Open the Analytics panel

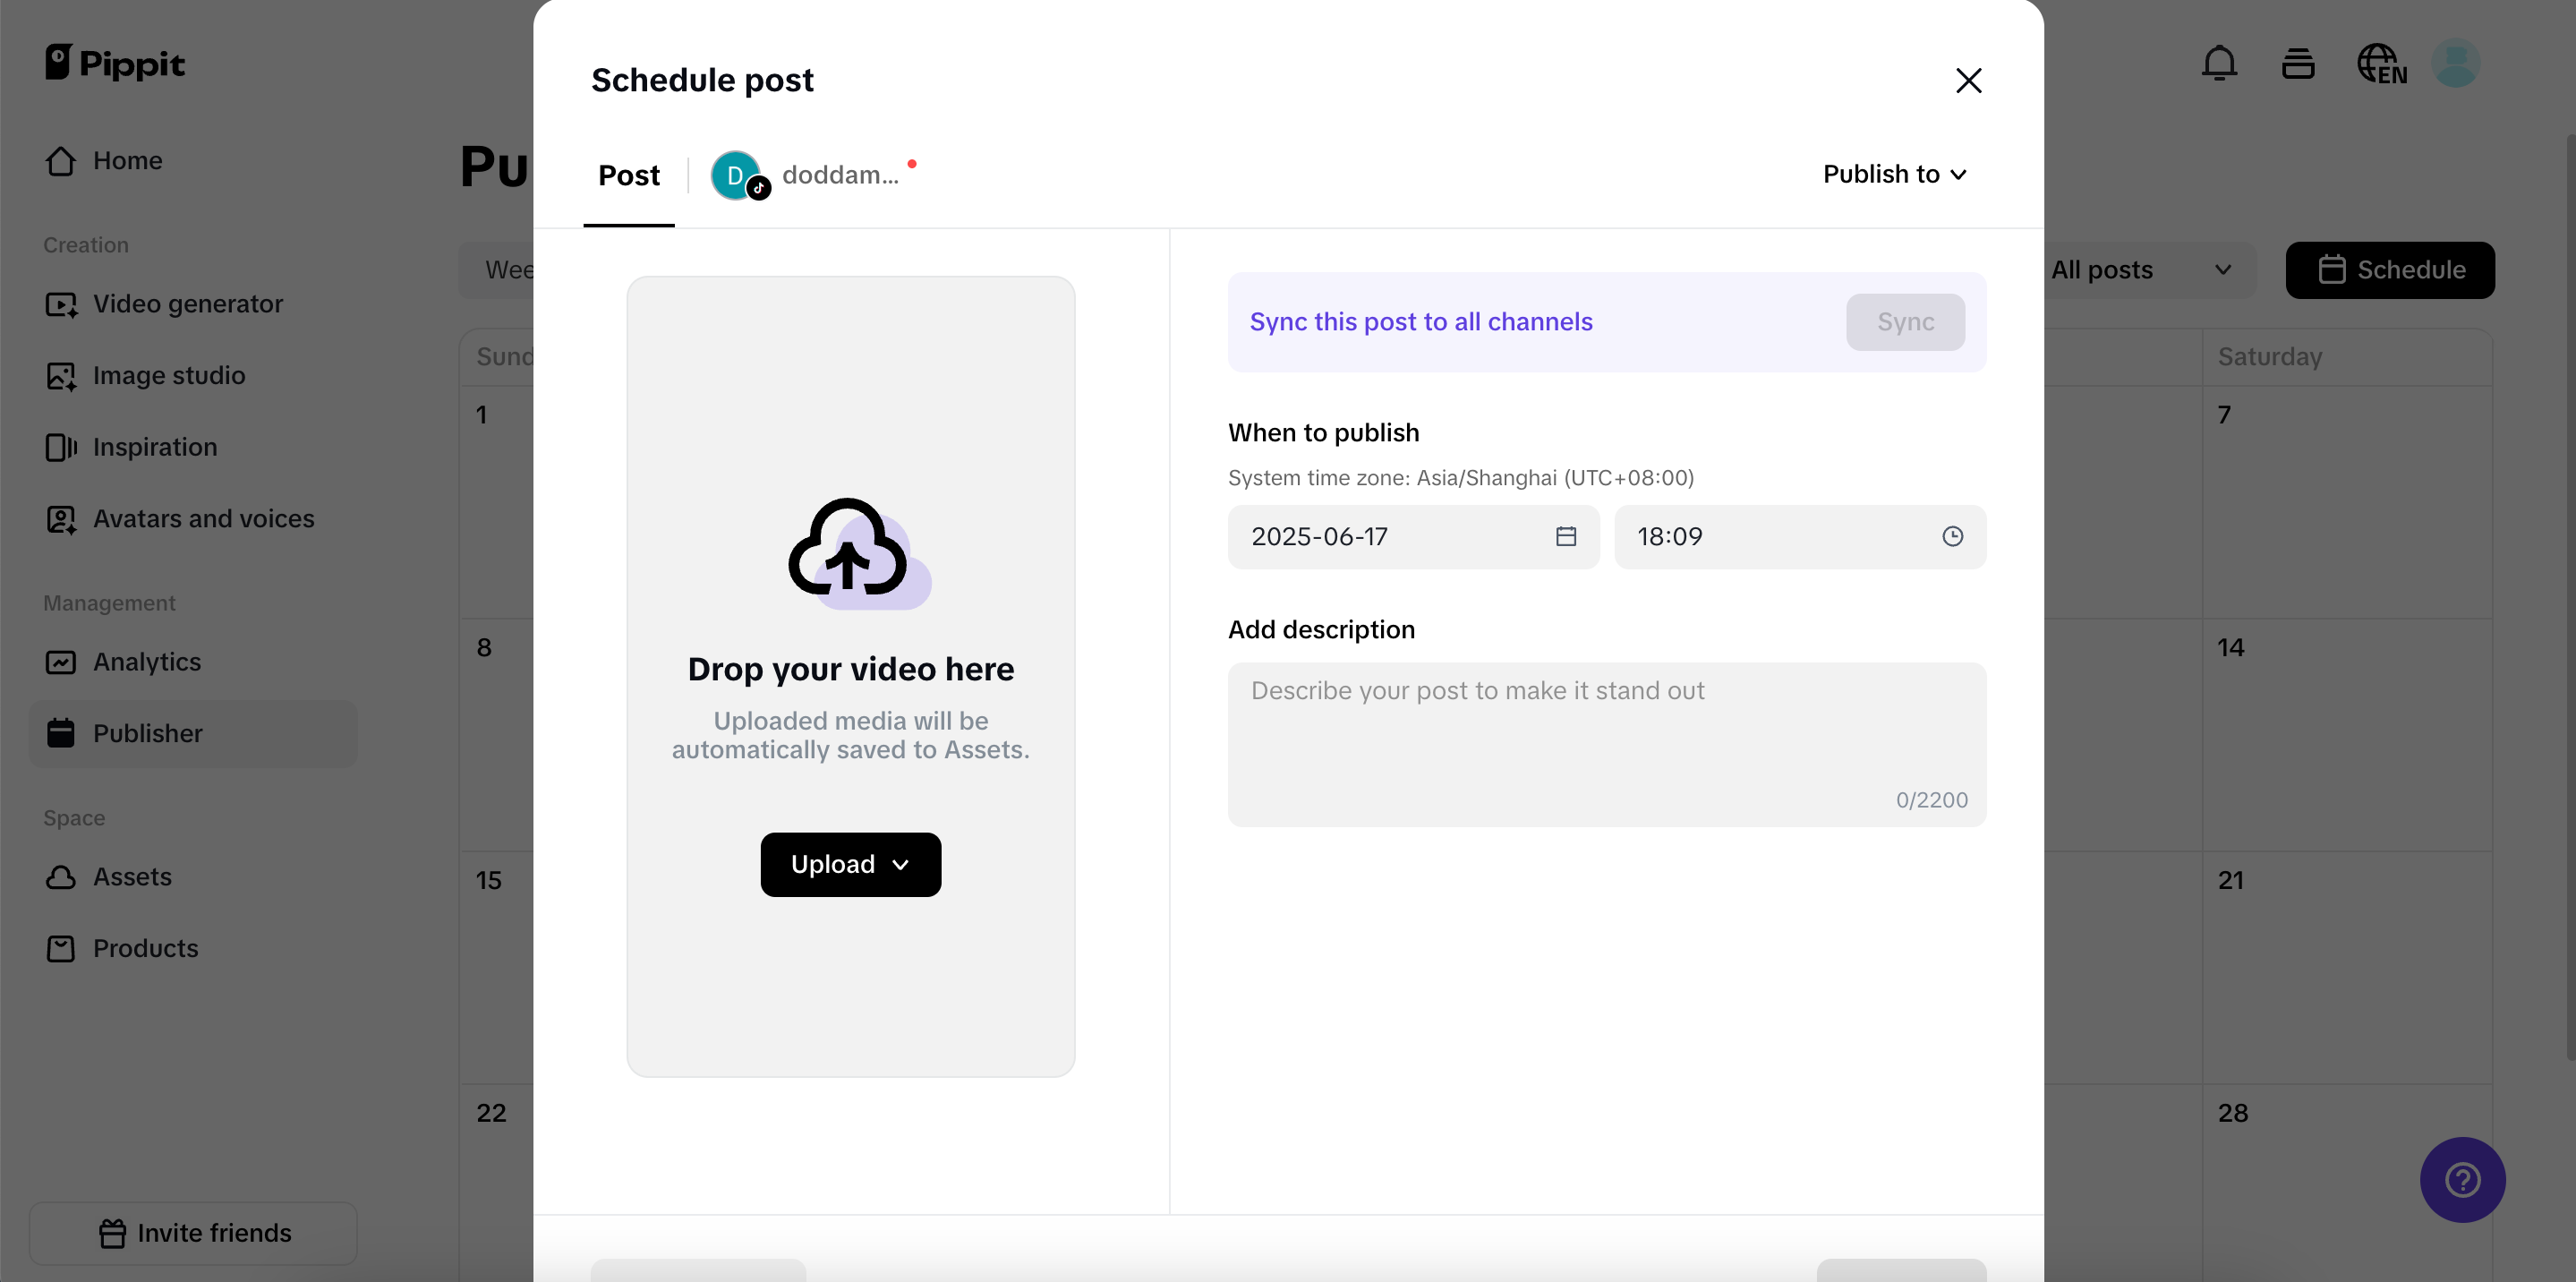(x=147, y=662)
